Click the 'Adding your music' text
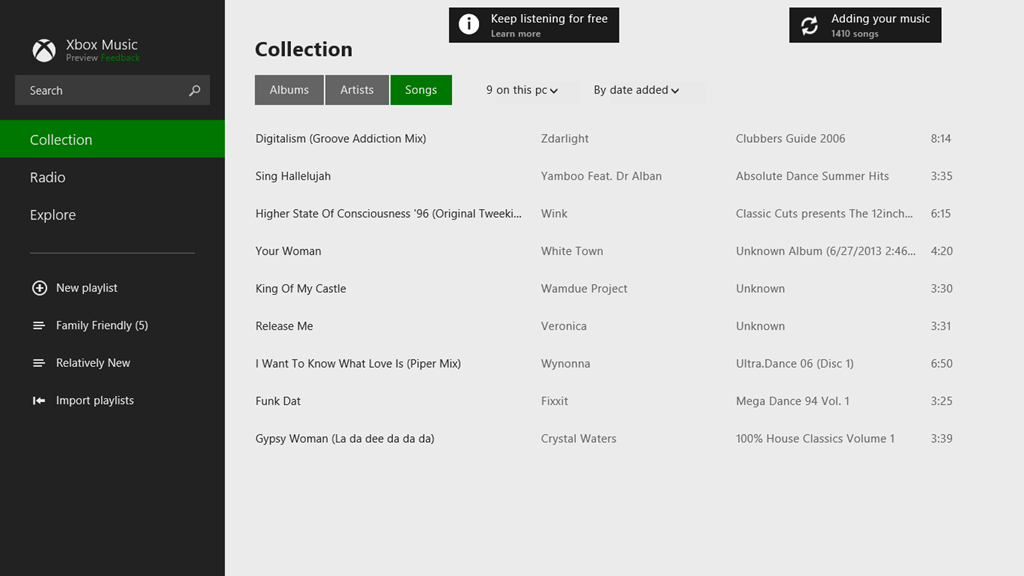The image size is (1024, 576). pos(880,19)
